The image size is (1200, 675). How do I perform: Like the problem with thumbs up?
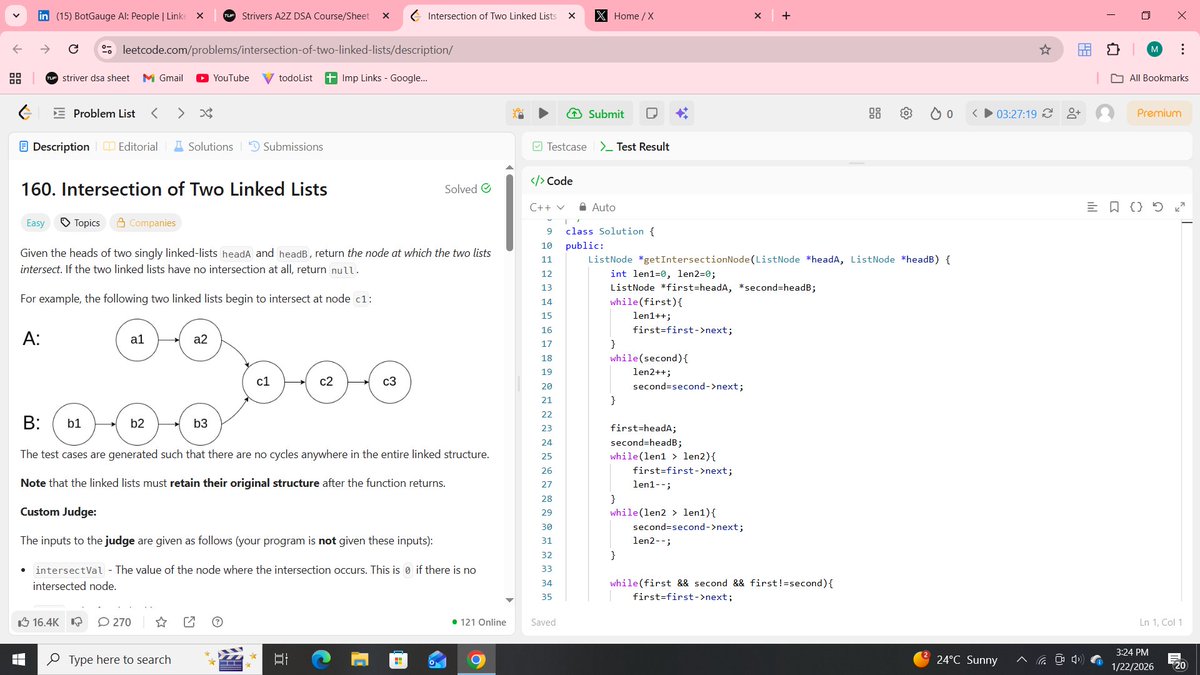coord(40,622)
